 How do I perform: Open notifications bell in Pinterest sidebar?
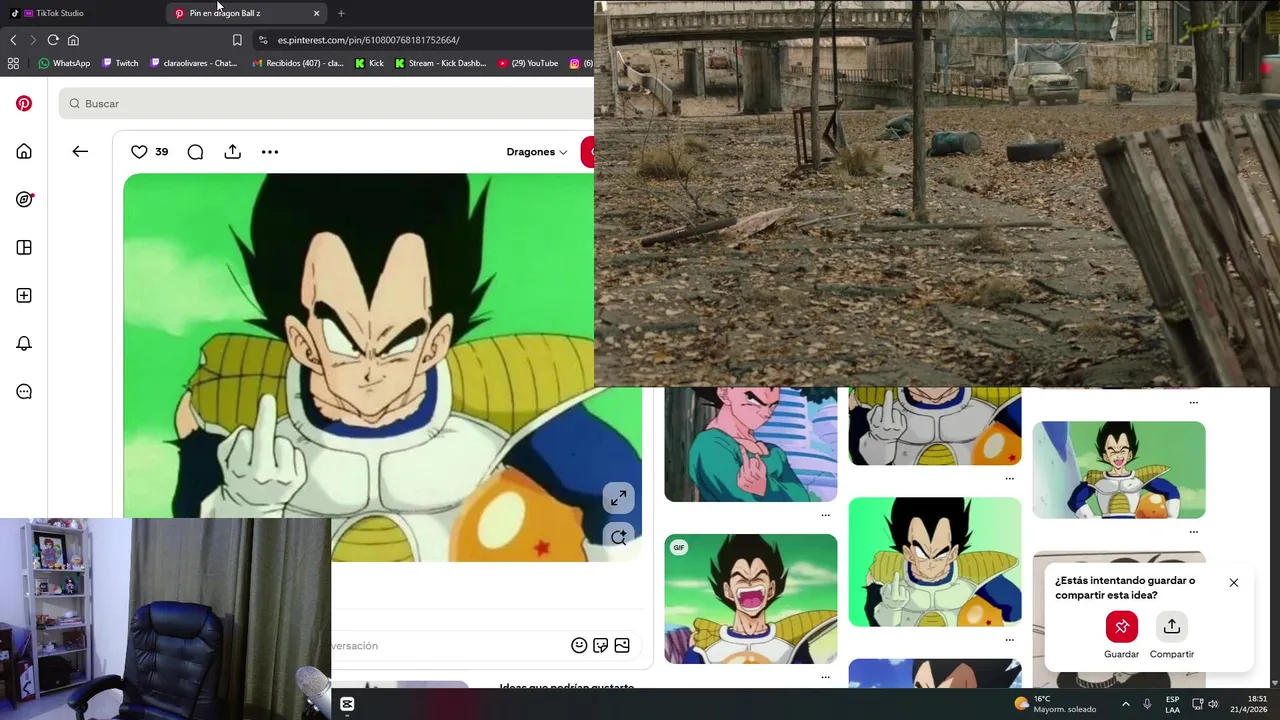pos(24,343)
